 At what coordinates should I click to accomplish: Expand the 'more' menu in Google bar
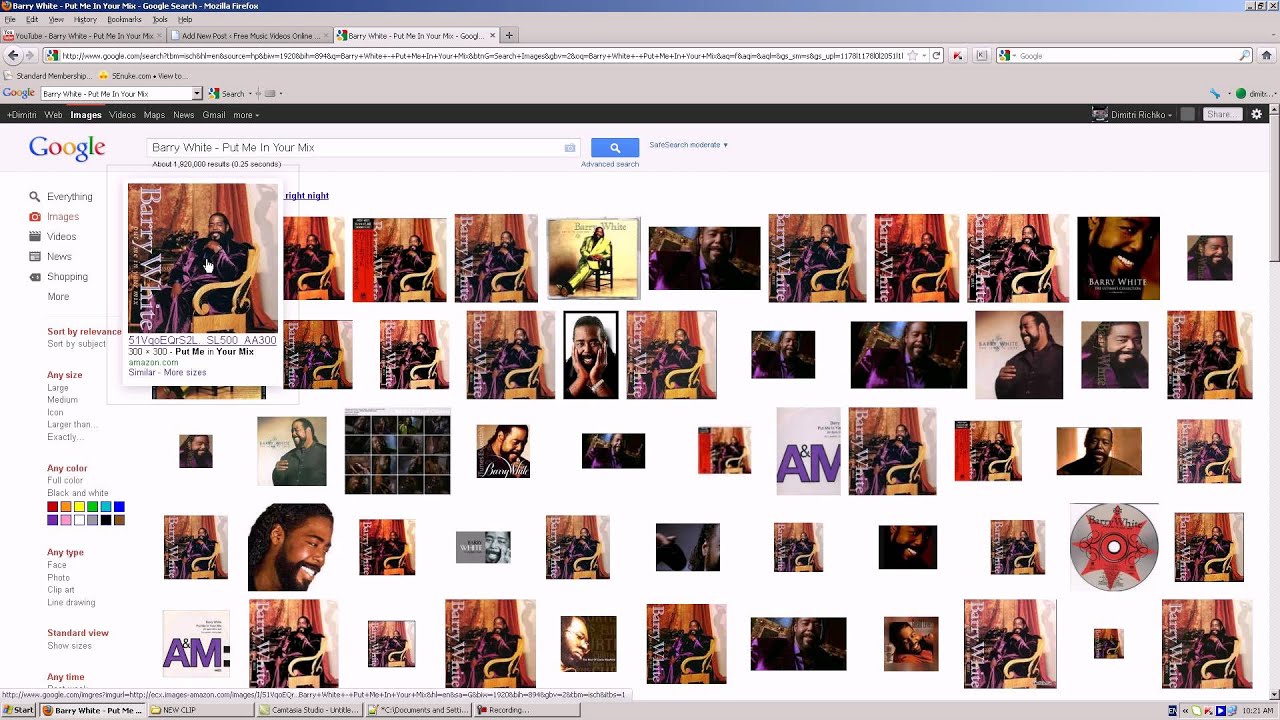click(x=246, y=115)
